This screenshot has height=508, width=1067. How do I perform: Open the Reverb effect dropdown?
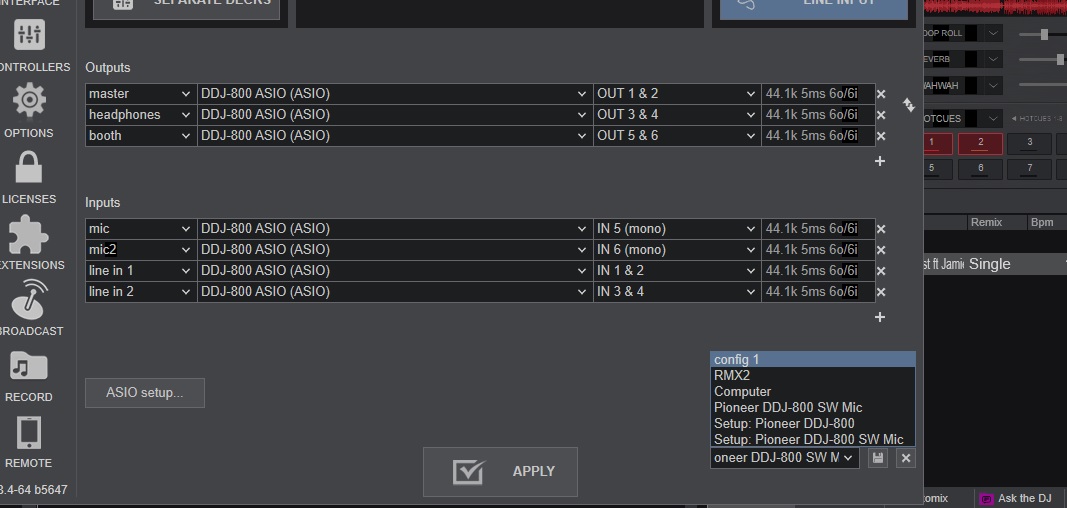click(994, 59)
